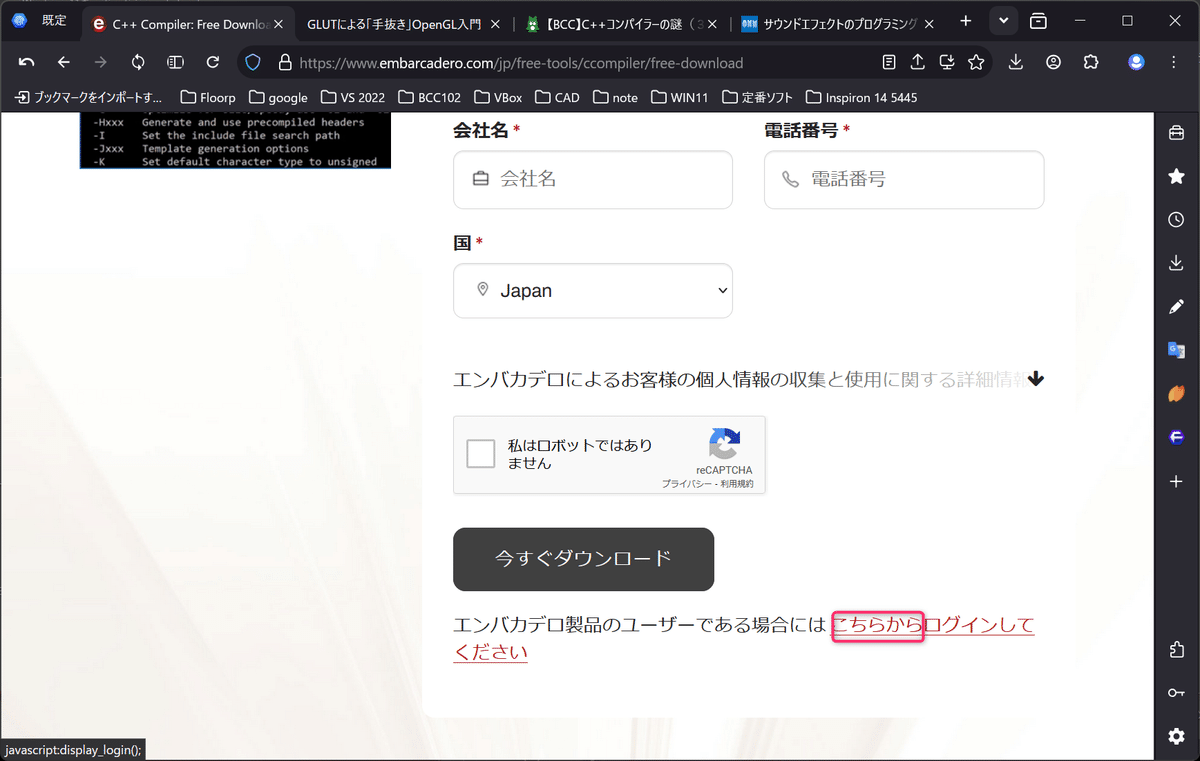Click the compiler options terminal thumbnail

click(235, 141)
